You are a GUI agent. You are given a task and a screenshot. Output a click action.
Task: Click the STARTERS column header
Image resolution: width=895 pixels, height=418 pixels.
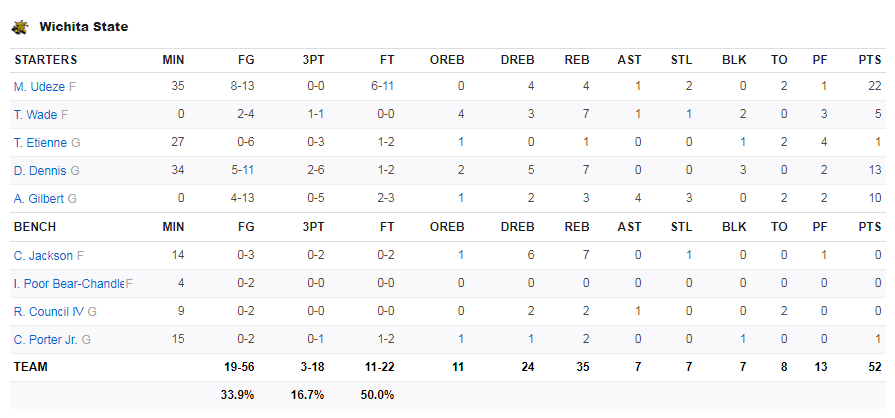[x=46, y=60]
